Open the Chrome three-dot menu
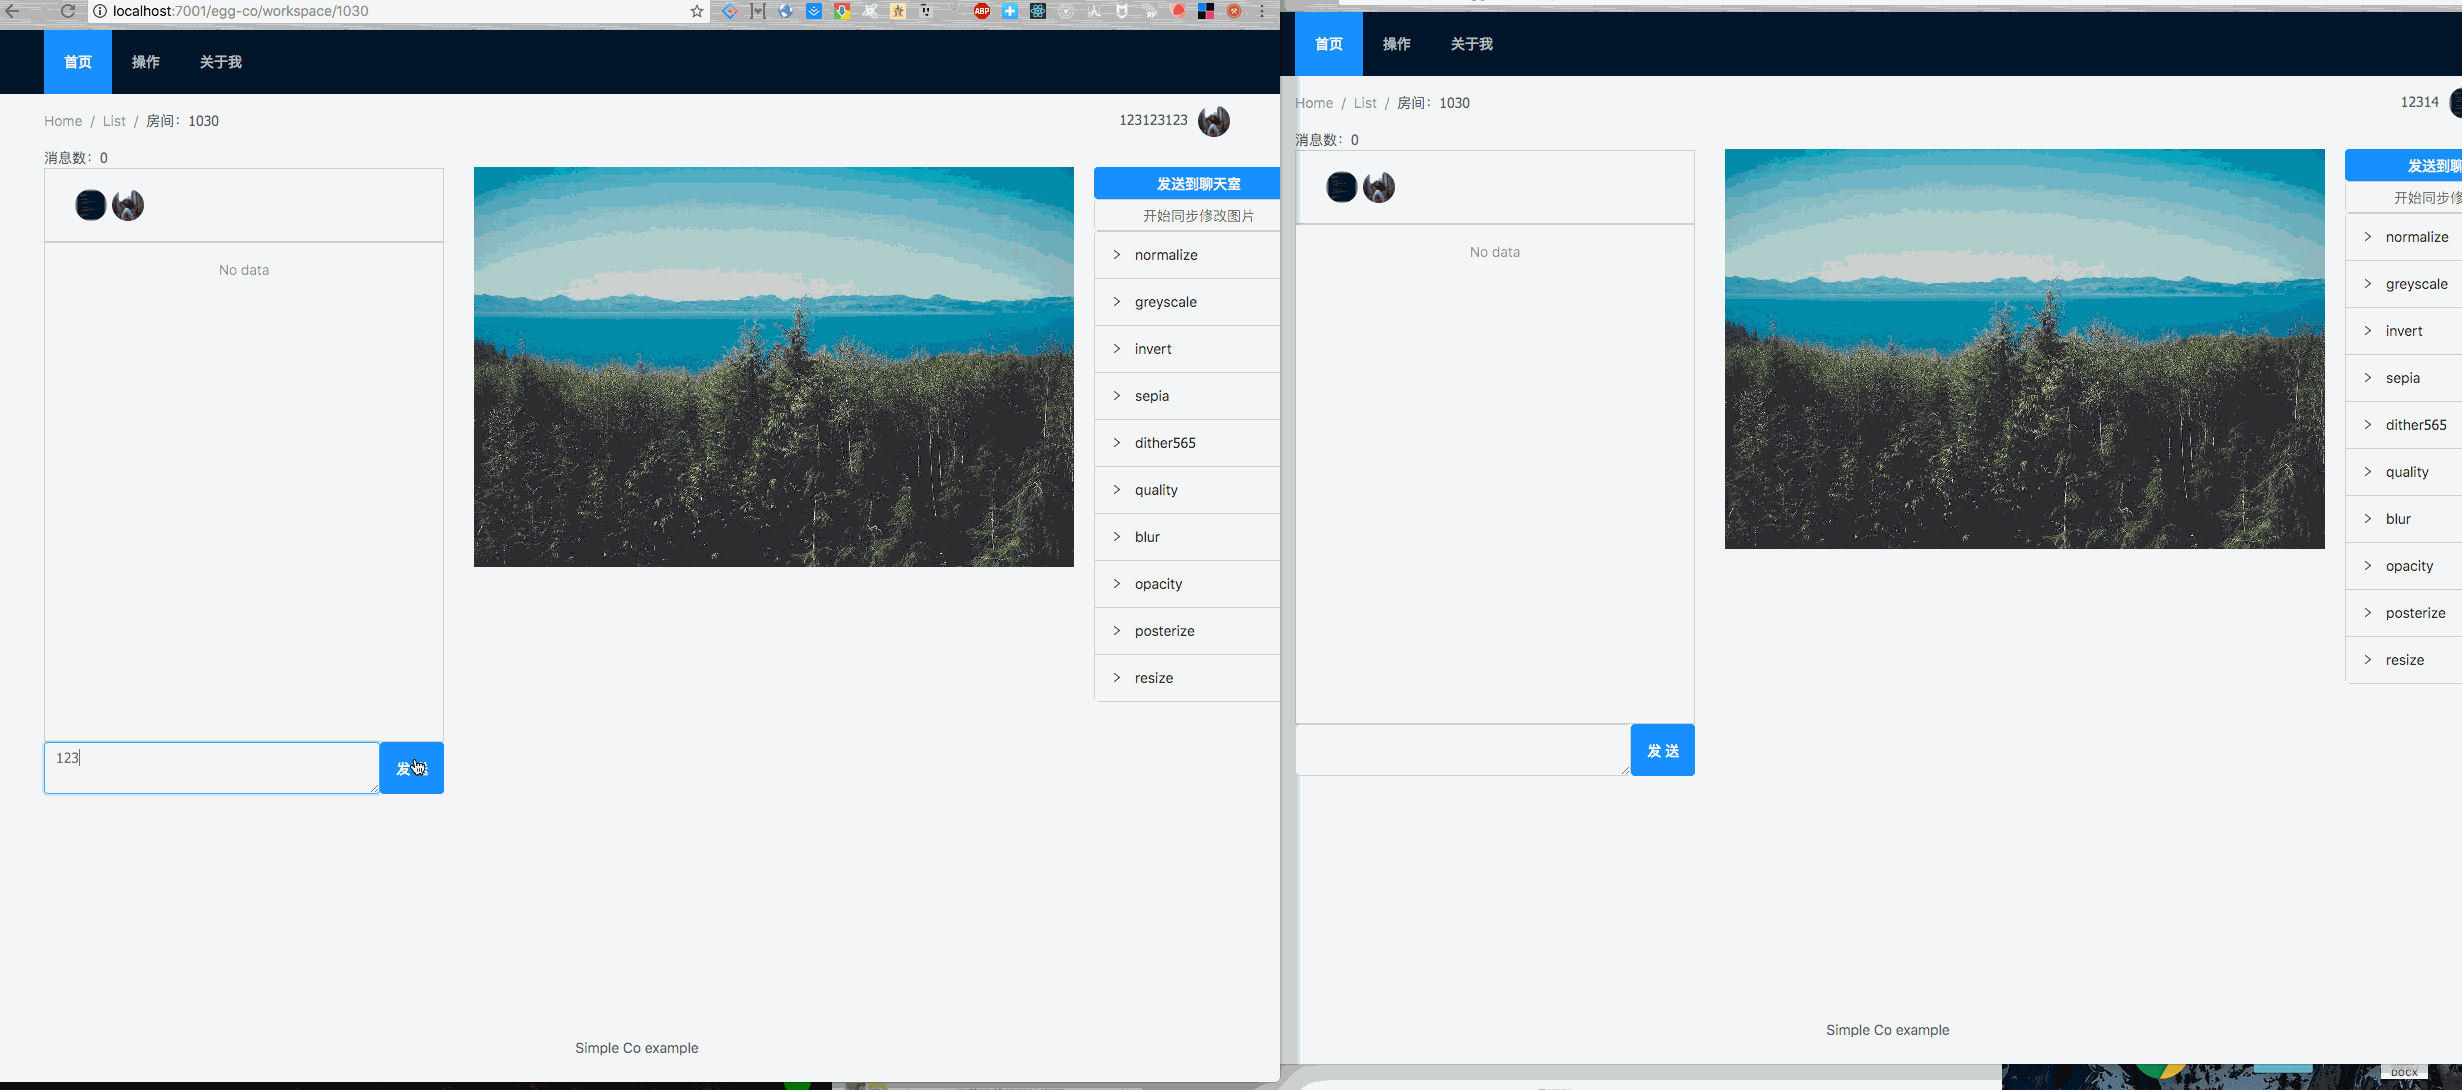Screen dimensions: 2462x1090 1262,11
